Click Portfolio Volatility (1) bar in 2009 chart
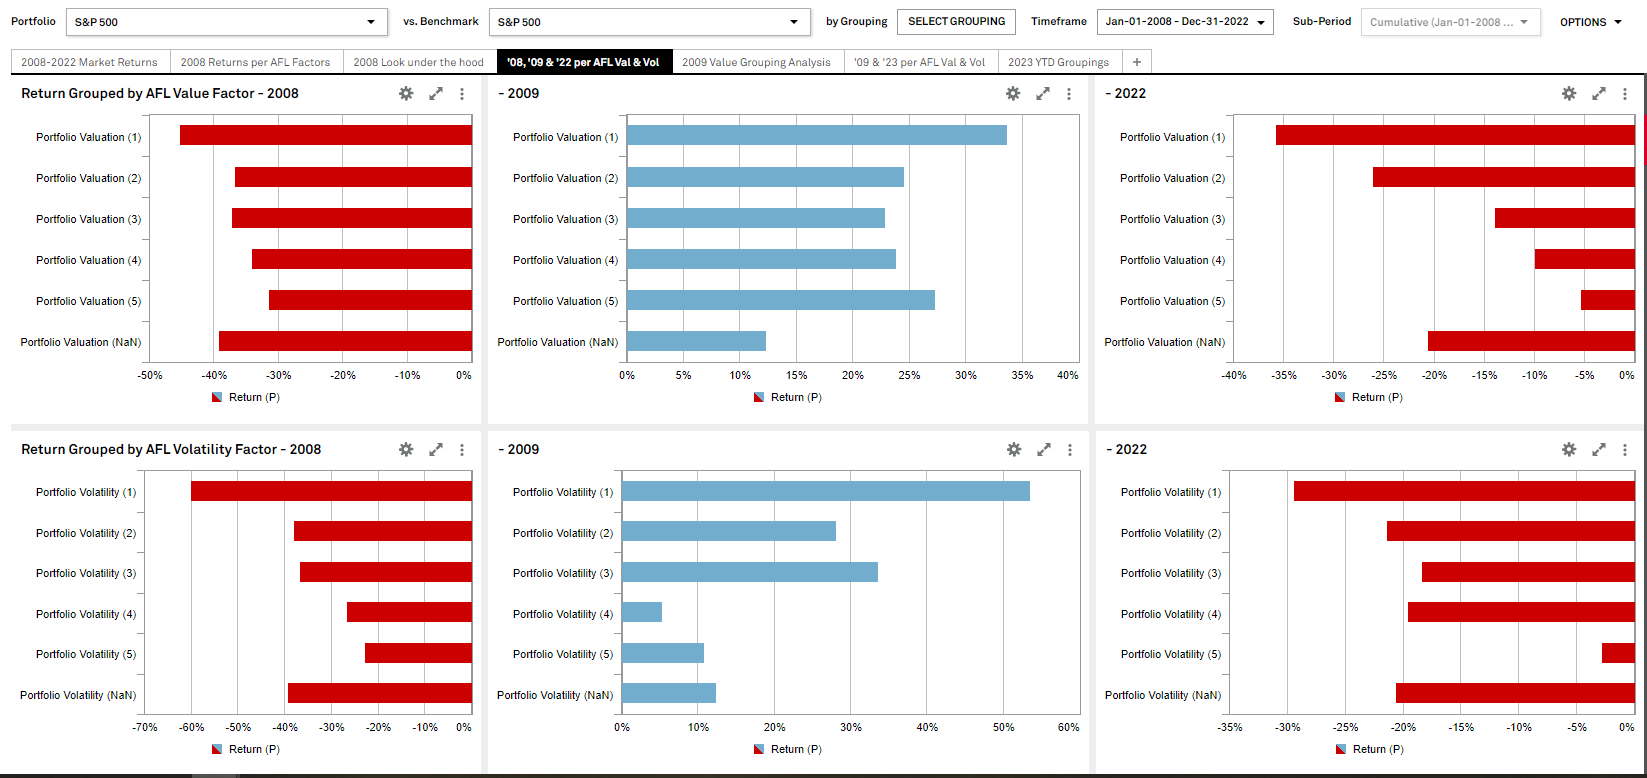 [x=825, y=491]
